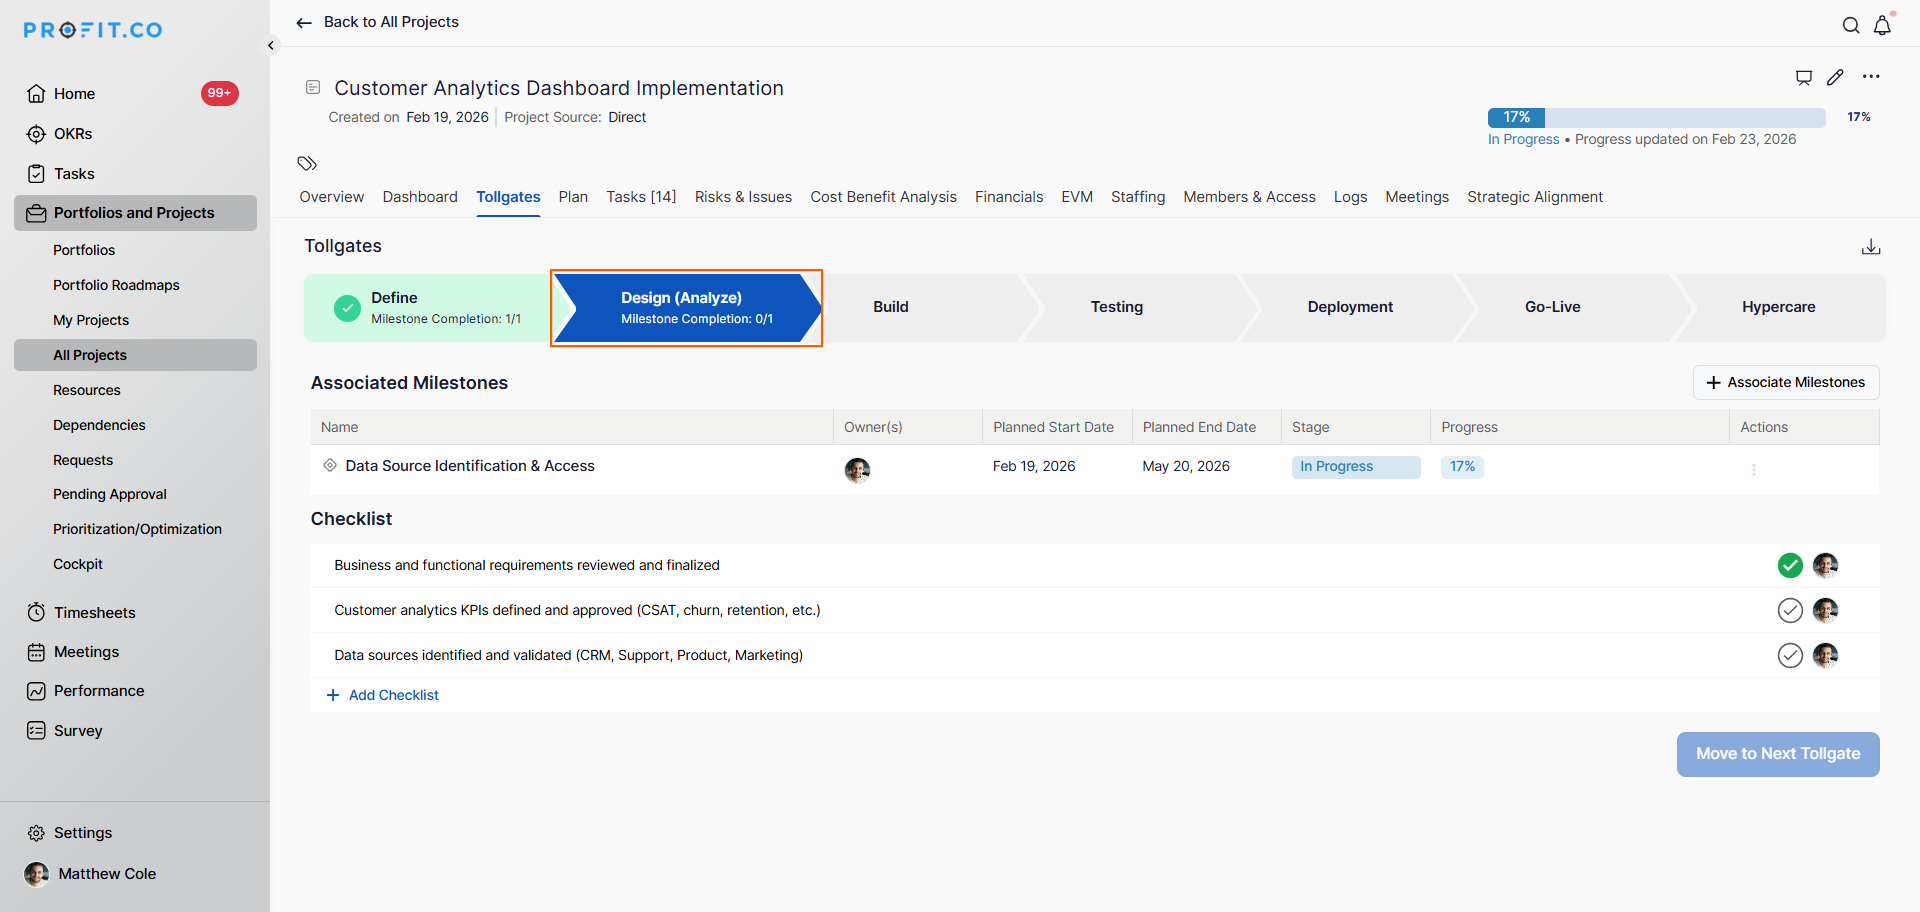Click Move to Next Tollgate button
This screenshot has height=912, width=1920.
[1777, 754]
